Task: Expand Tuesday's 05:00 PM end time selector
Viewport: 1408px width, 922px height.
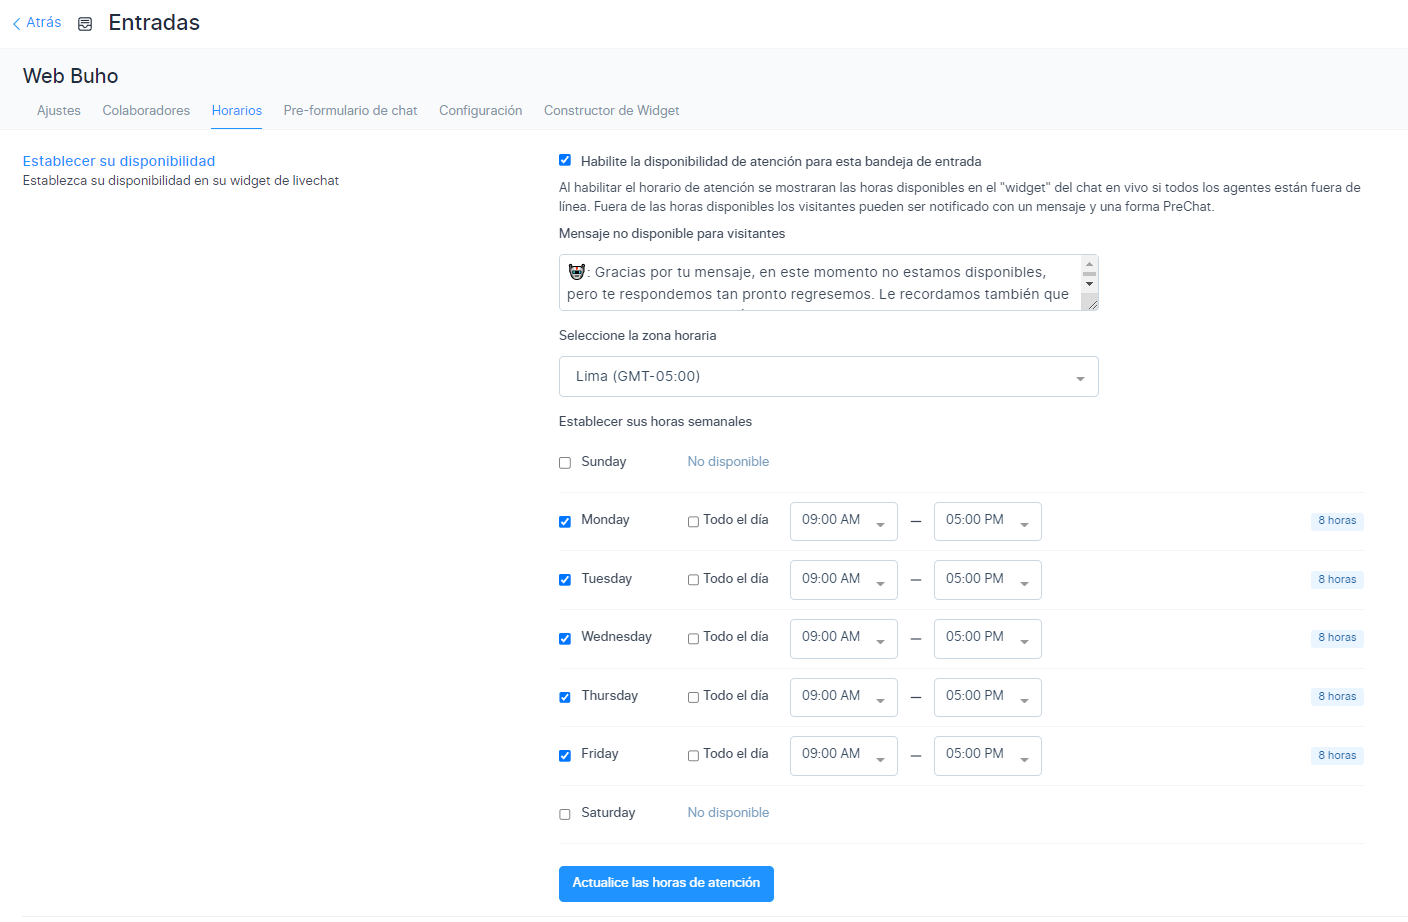Action: tap(987, 580)
